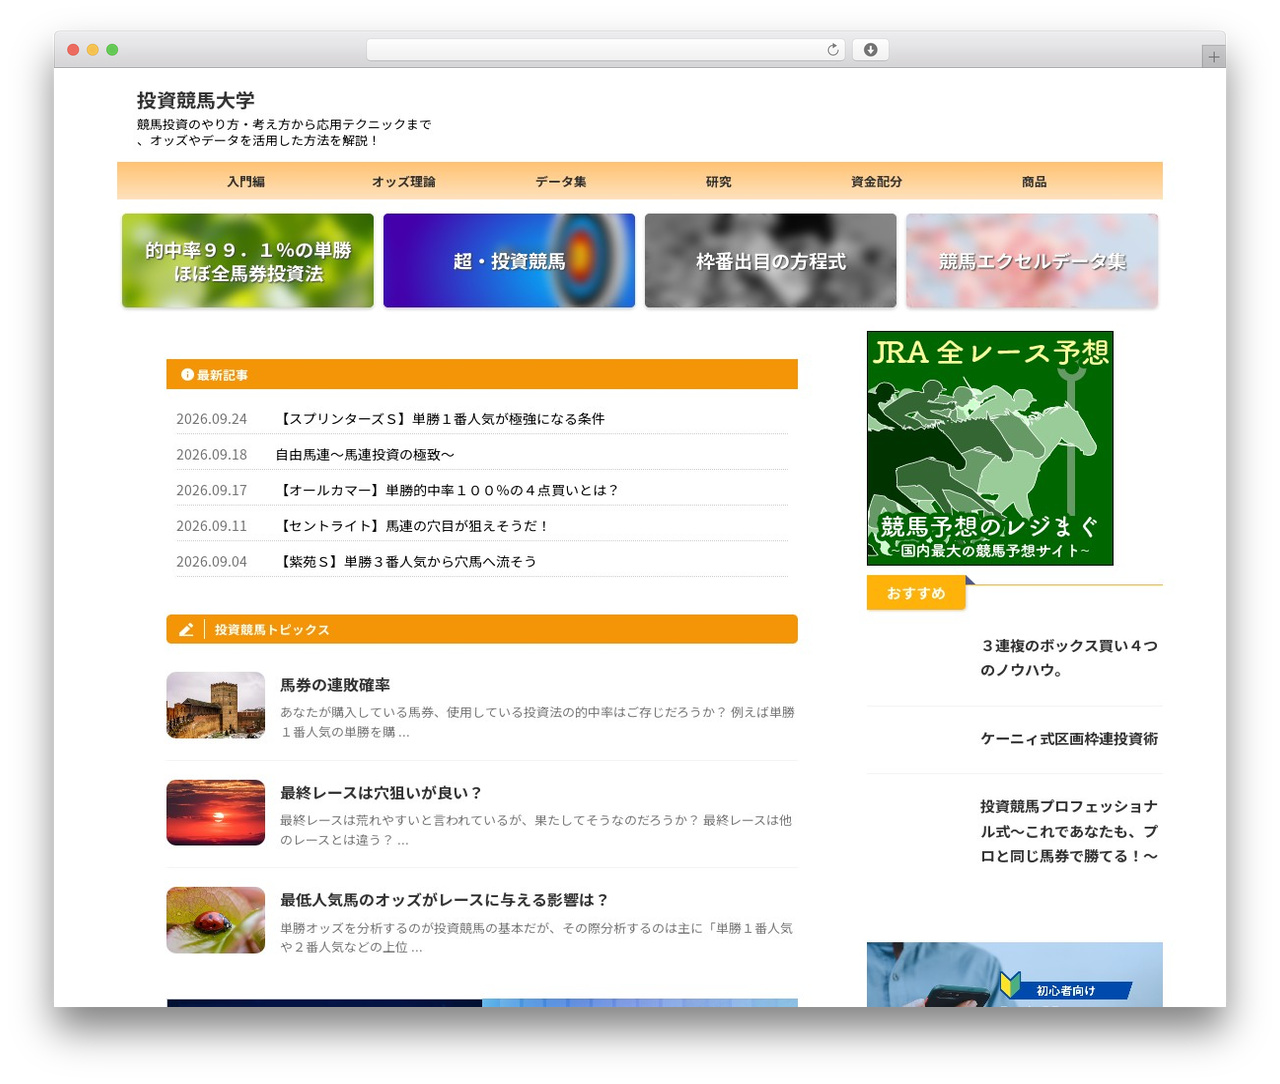Viewport: 1280px width, 1084px height.
Task: Open the セントライト article link
Action: (413, 526)
